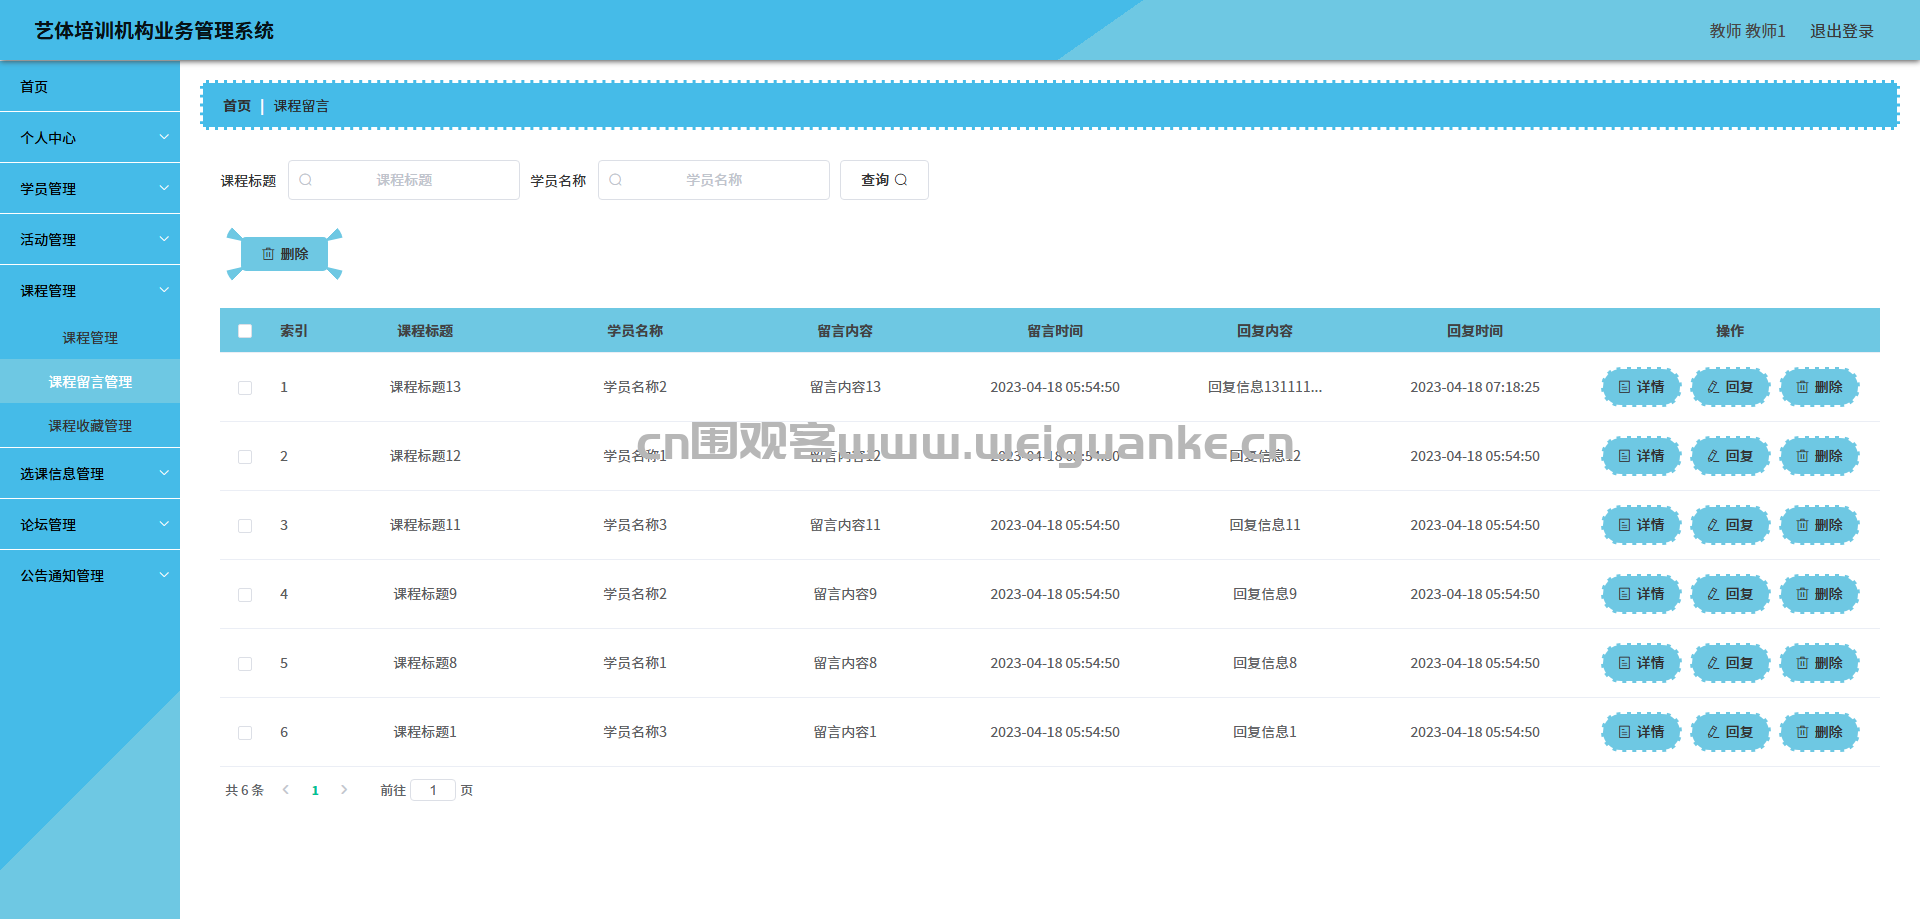Screen dimensions: 1920x919
Task: Click the 回复信息8 cell
Action: [x=1265, y=663]
